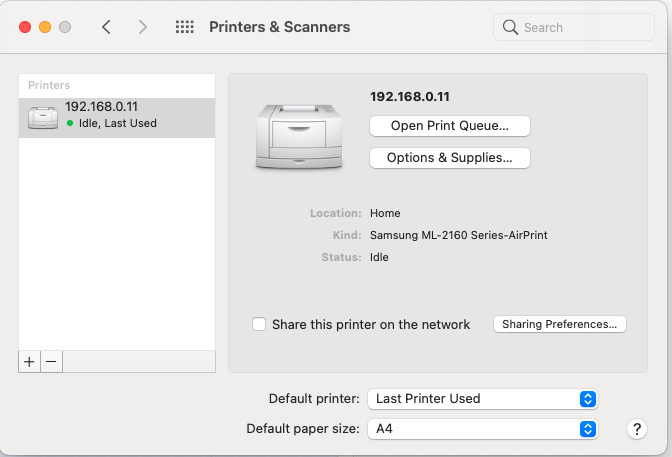Expand the Default printer dropdown
The image size is (672, 457).
coord(483,398)
